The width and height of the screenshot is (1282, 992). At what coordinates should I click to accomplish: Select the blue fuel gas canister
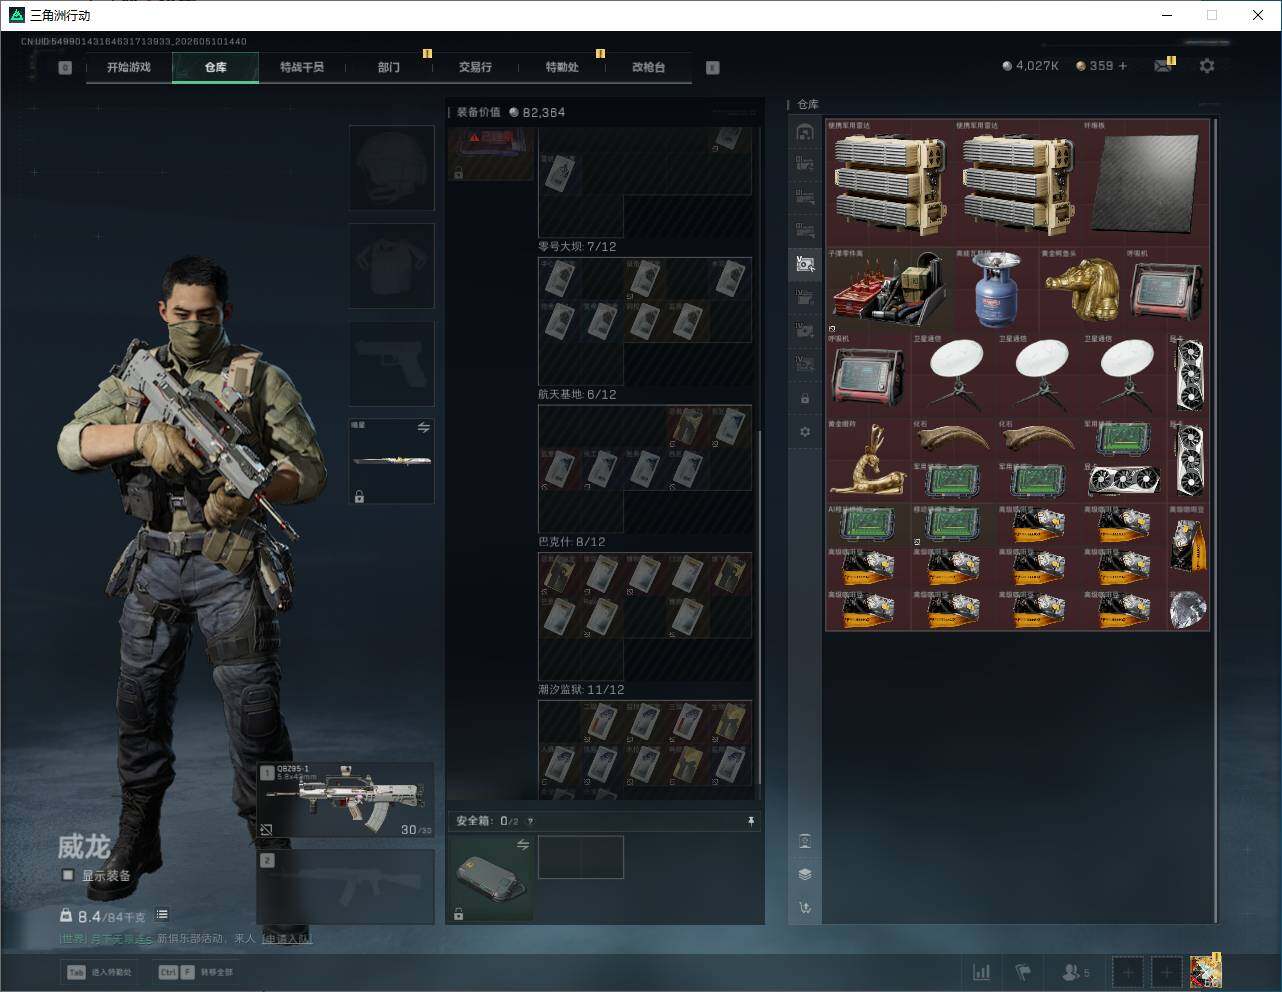996,290
